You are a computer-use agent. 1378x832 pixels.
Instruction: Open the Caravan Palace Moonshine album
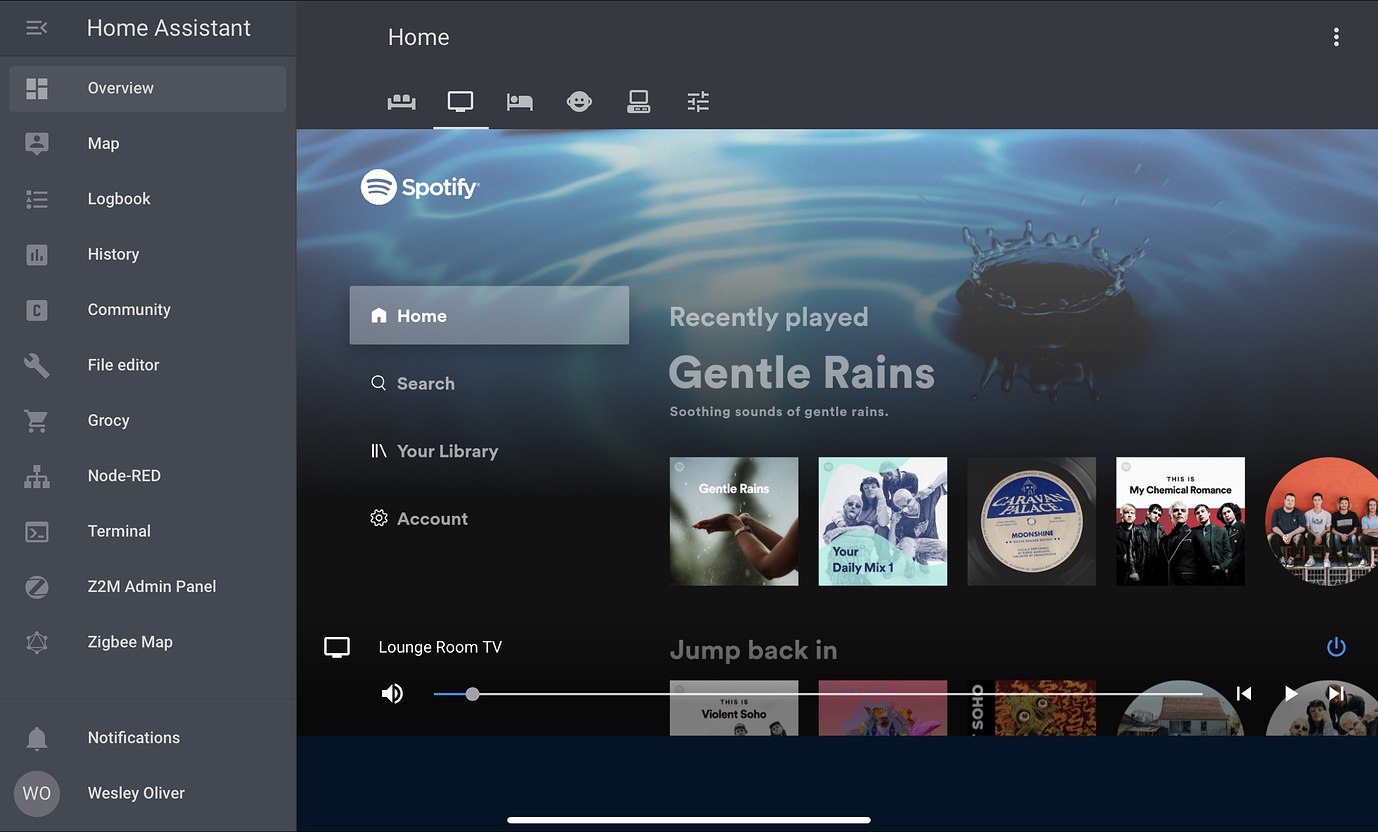(x=1032, y=521)
